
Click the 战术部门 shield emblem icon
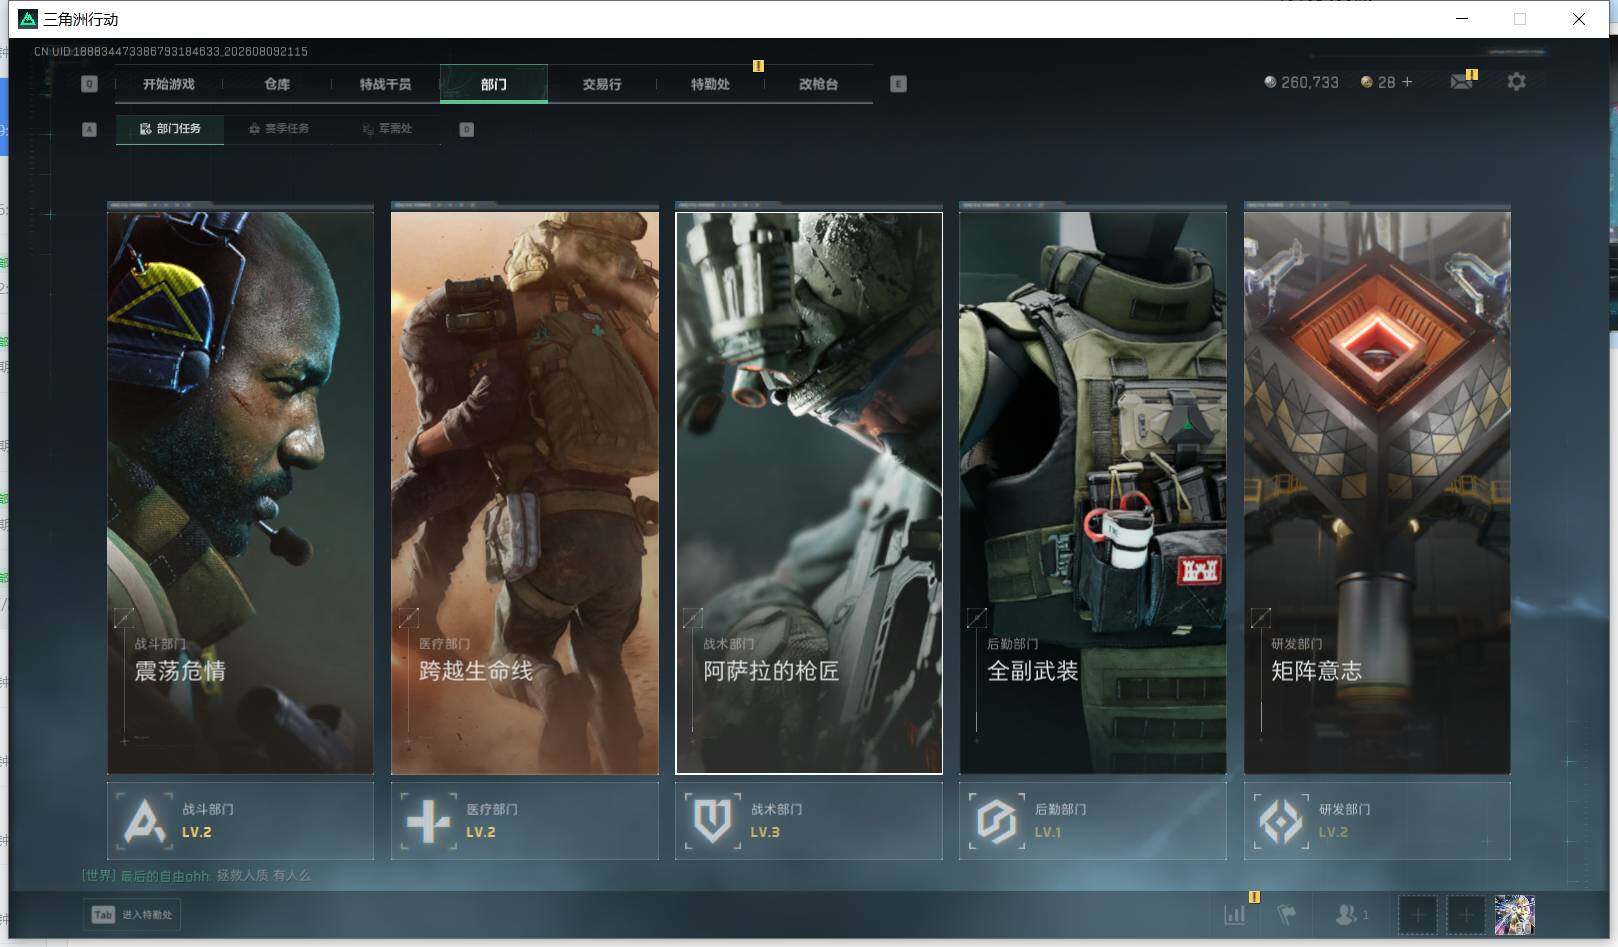click(713, 821)
